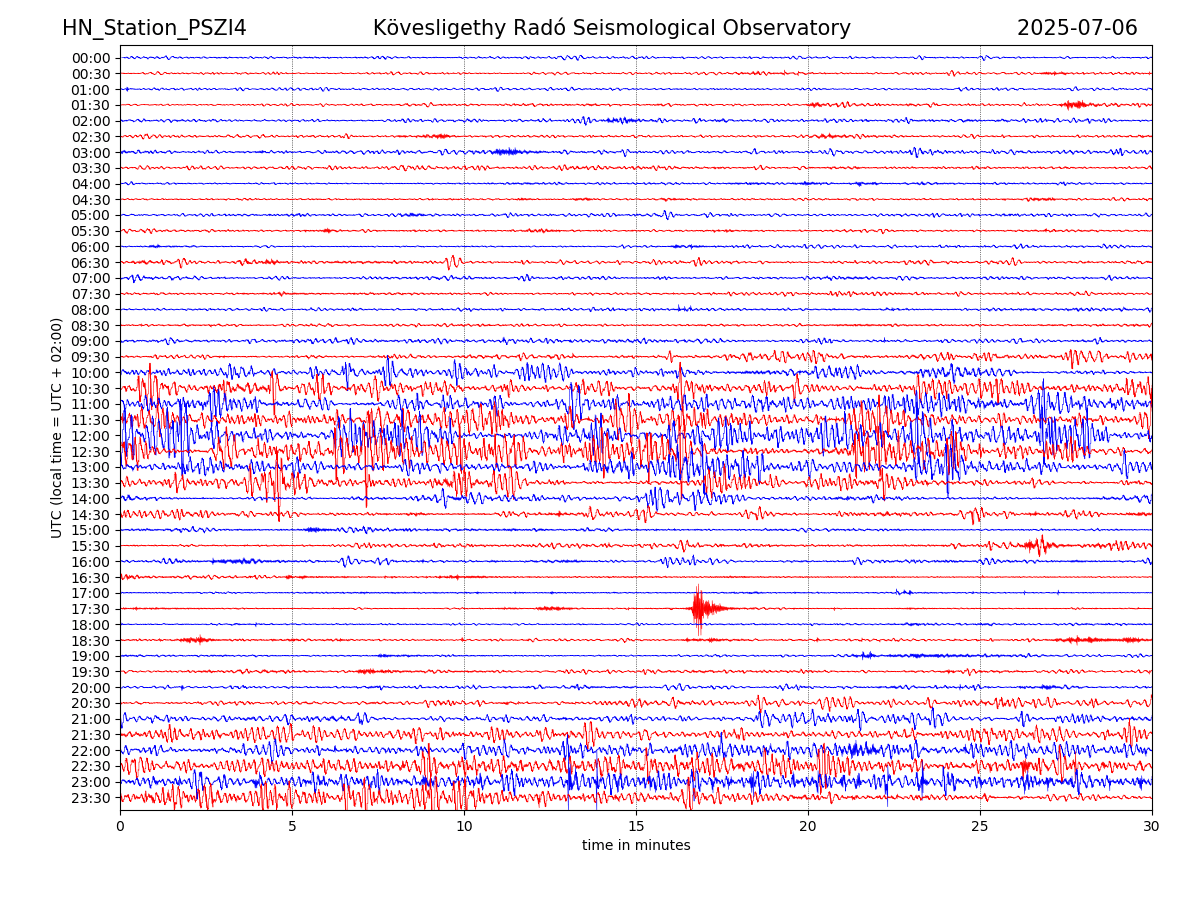The height and width of the screenshot is (900, 1200).
Task: Click the 25 tick on the x-axis
Action: (x=980, y=825)
